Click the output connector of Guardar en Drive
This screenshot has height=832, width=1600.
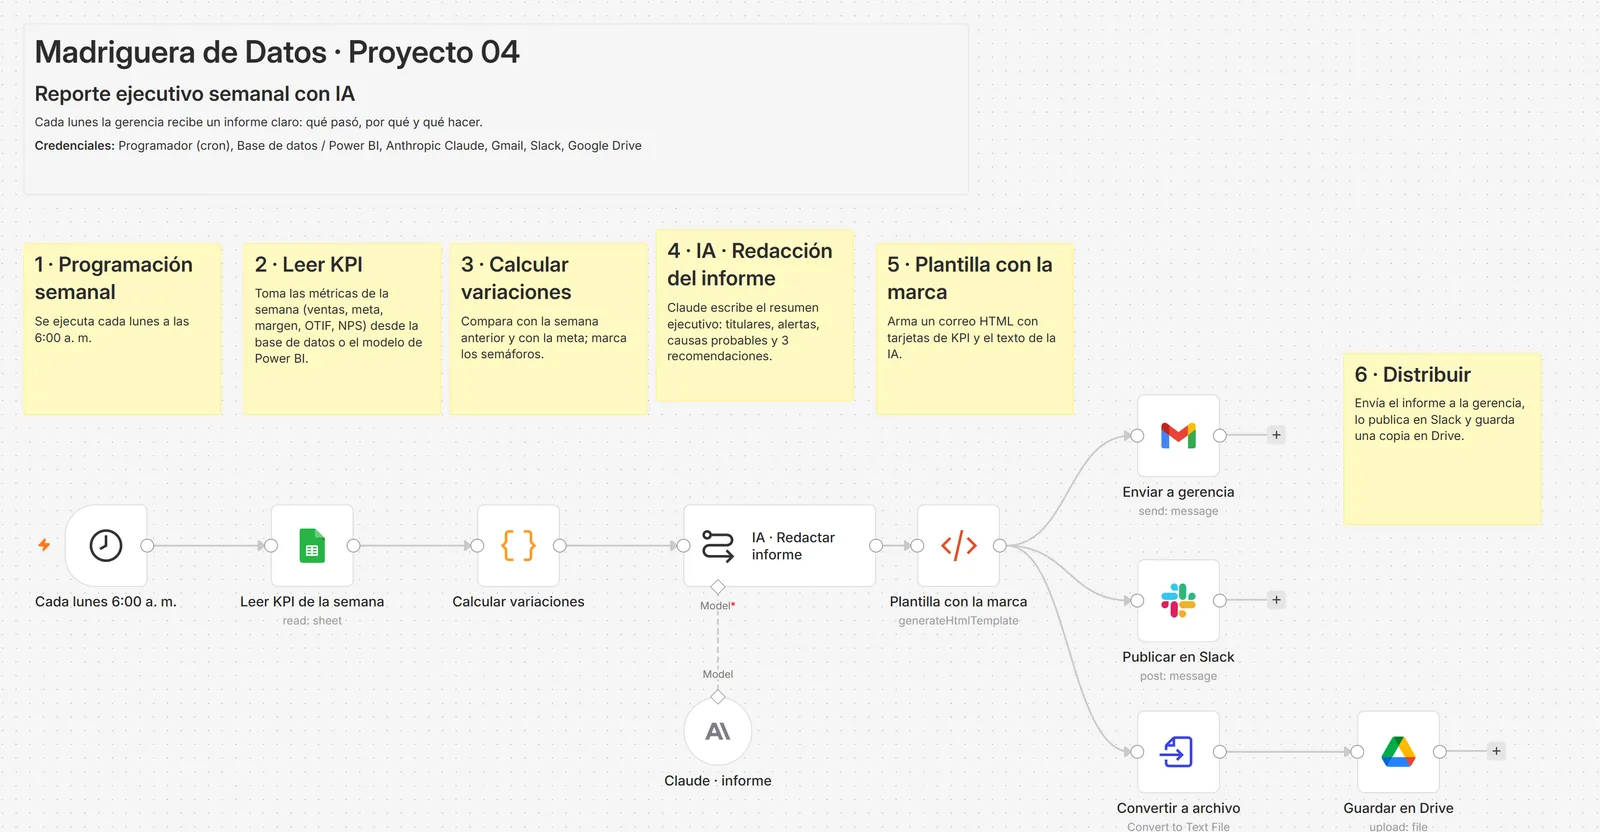[x=1439, y=751]
